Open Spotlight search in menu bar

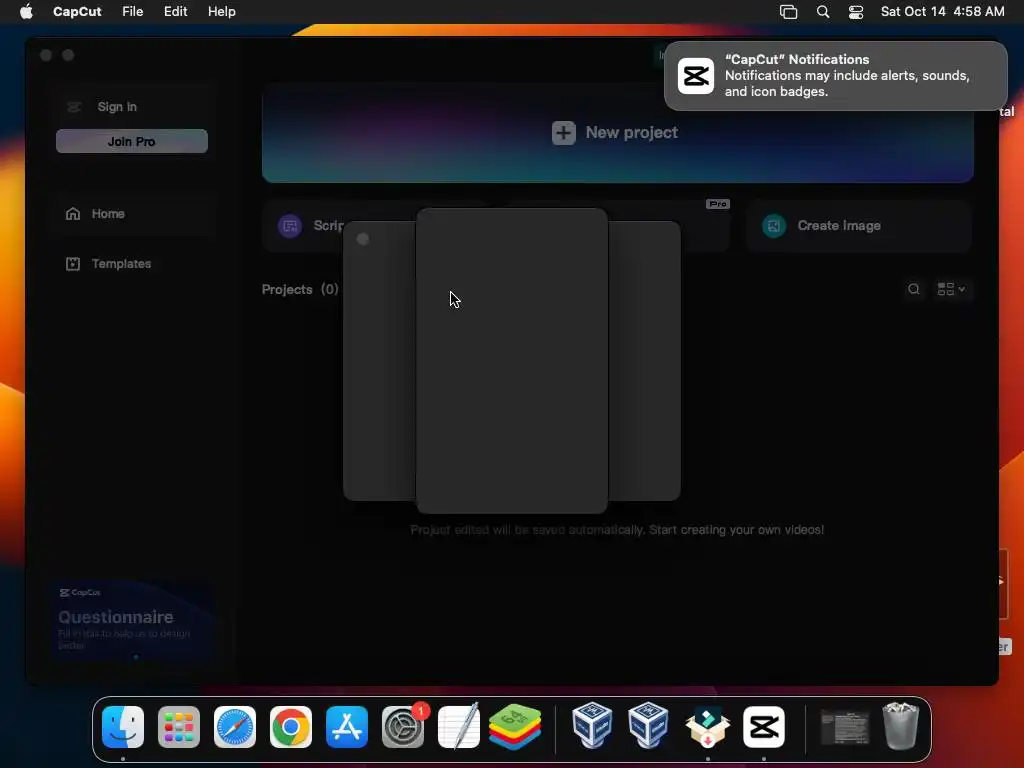[823, 12]
